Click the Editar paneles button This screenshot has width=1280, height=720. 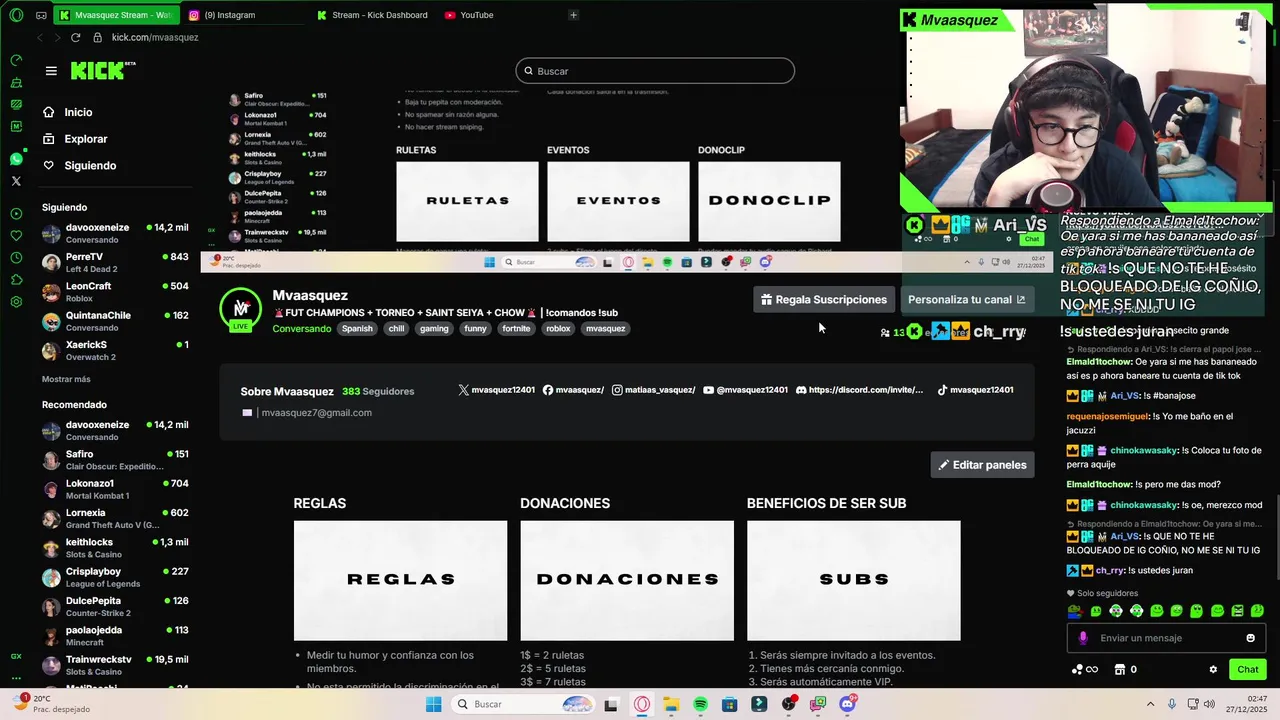(982, 464)
